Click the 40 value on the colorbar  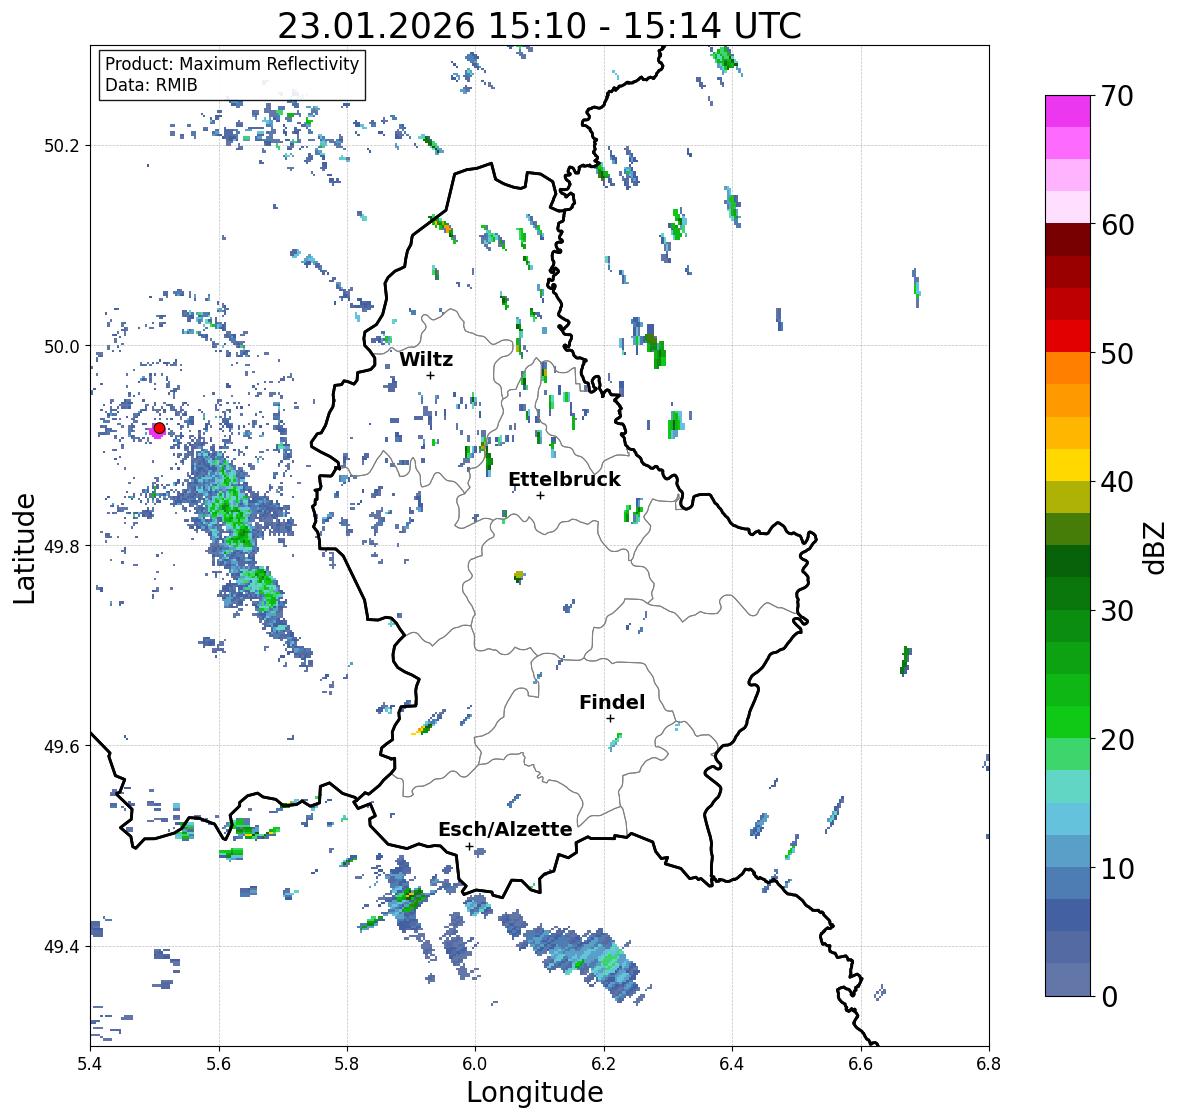(x=1117, y=482)
